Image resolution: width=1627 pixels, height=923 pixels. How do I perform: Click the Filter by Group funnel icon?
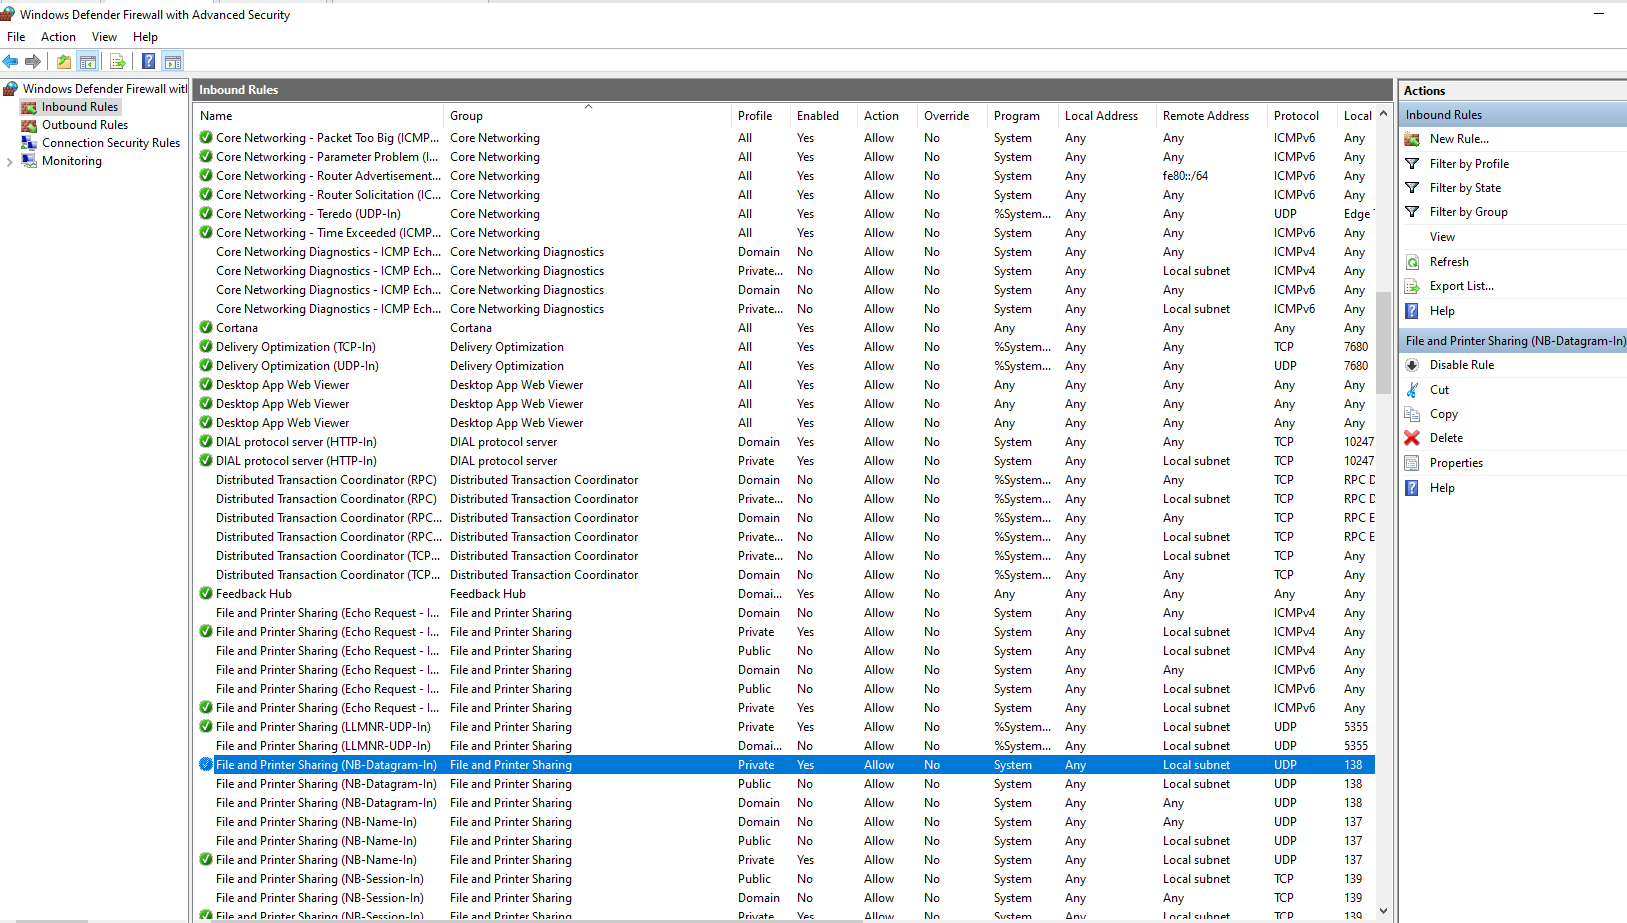[1412, 212]
